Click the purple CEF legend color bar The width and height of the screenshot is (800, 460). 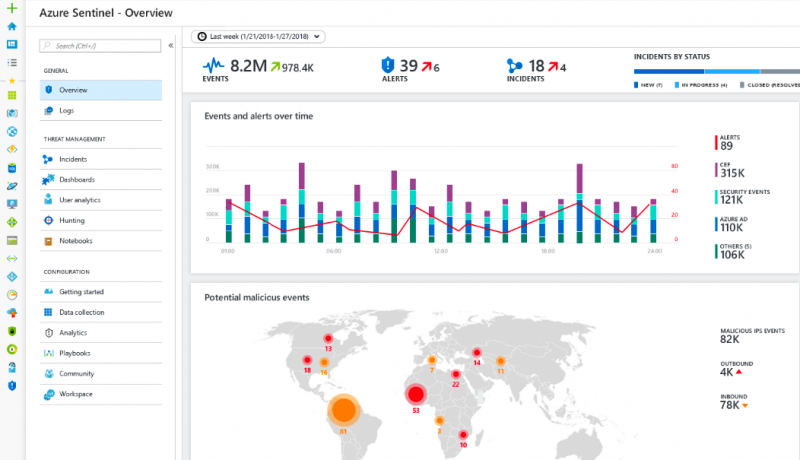(x=716, y=170)
